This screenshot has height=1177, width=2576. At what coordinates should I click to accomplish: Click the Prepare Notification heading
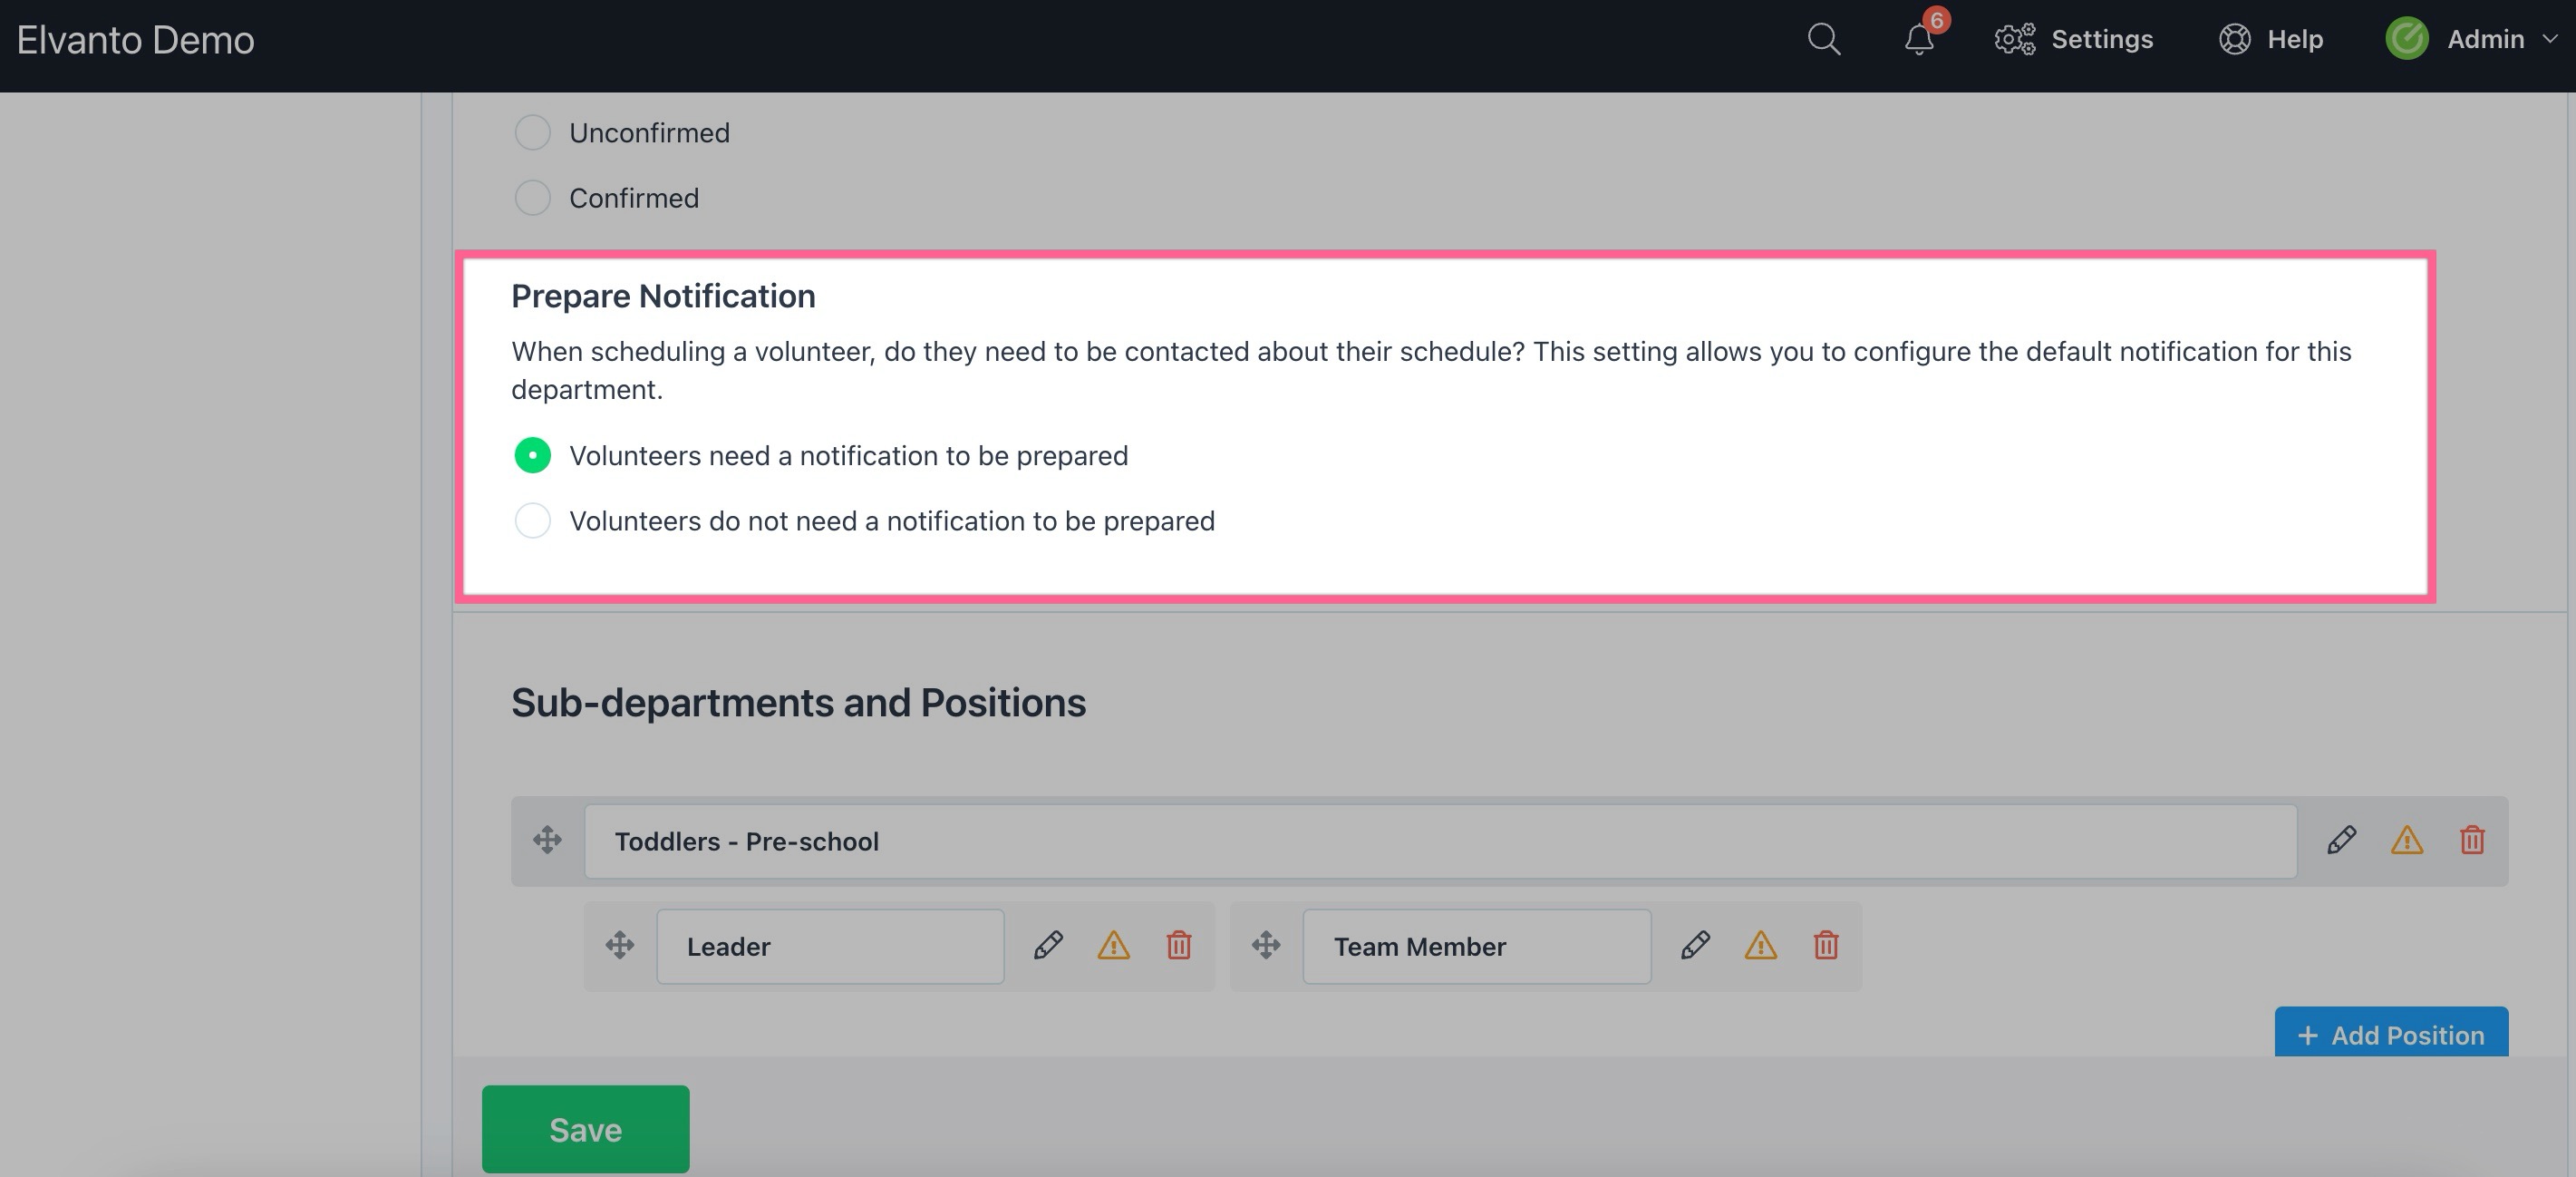pyautogui.click(x=663, y=296)
